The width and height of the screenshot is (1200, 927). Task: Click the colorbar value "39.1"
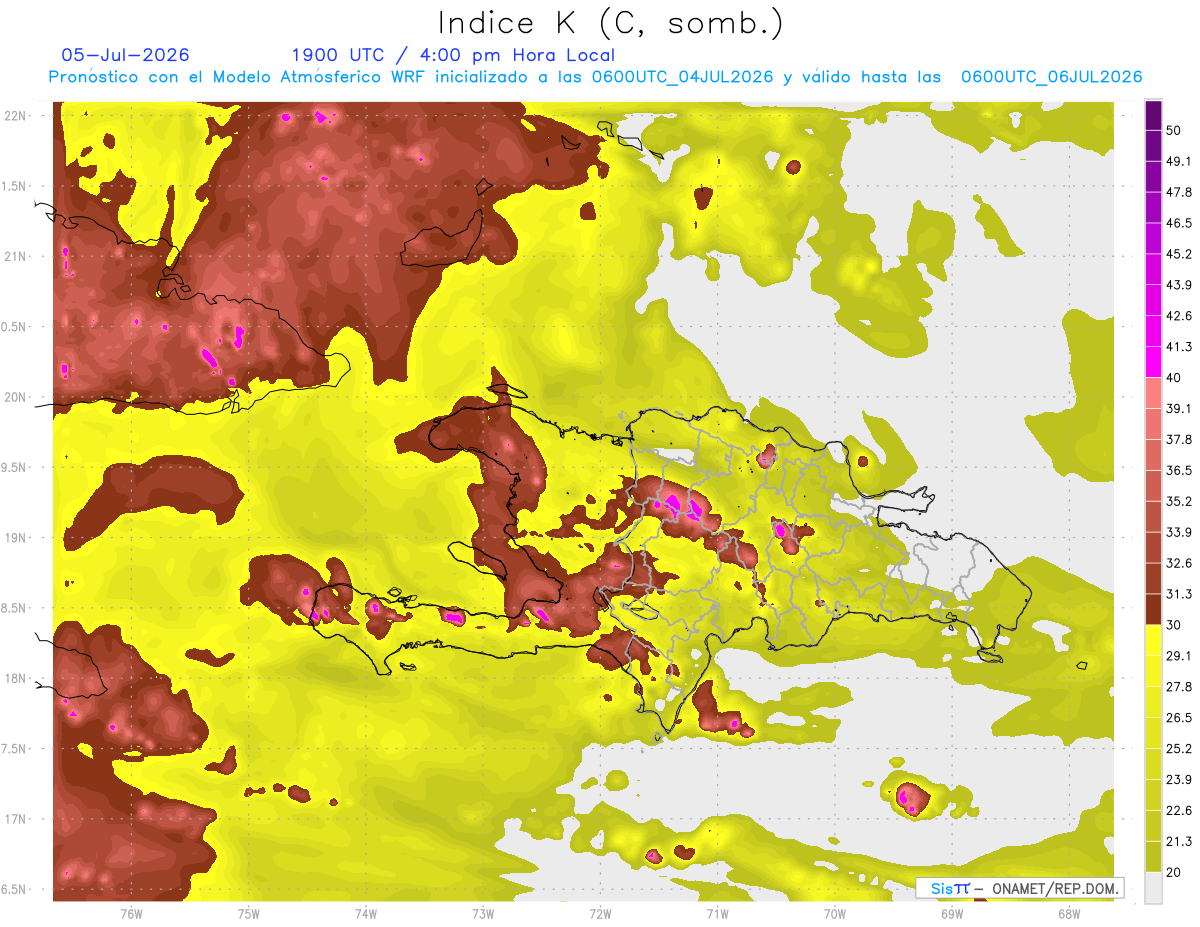click(1179, 408)
